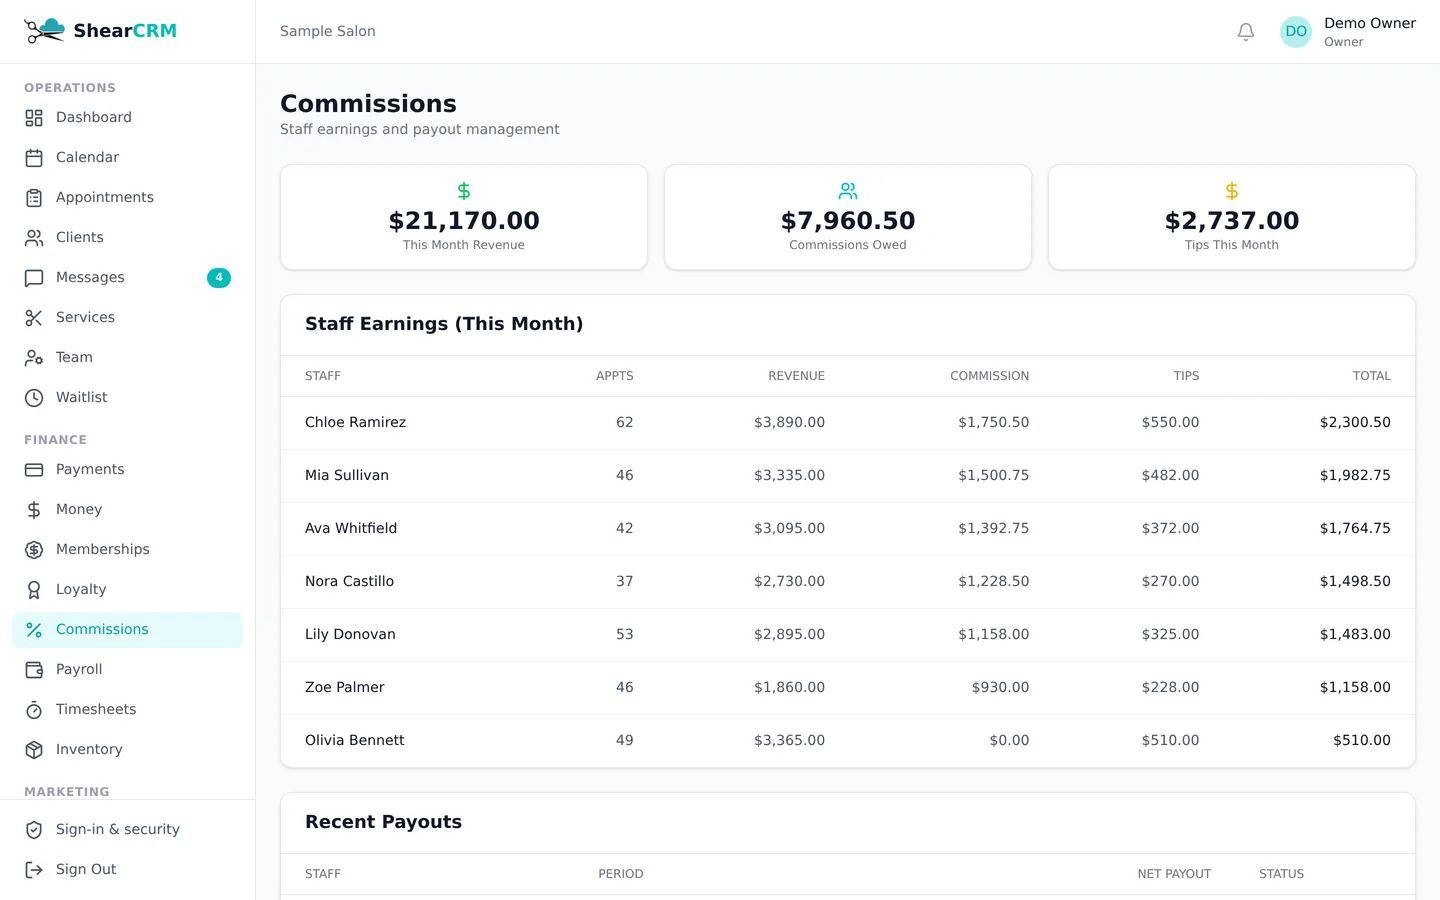
Task: Click the Waitlist clock icon
Action: pyautogui.click(x=34, y=398)
